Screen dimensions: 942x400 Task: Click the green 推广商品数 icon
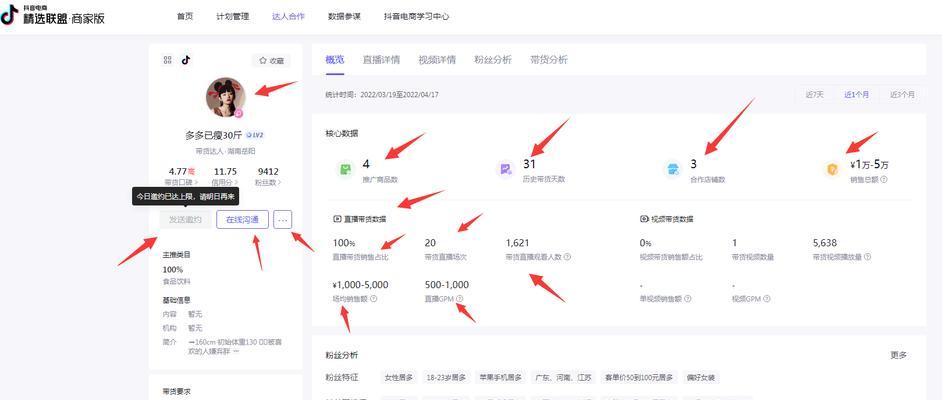pos(345,169)
